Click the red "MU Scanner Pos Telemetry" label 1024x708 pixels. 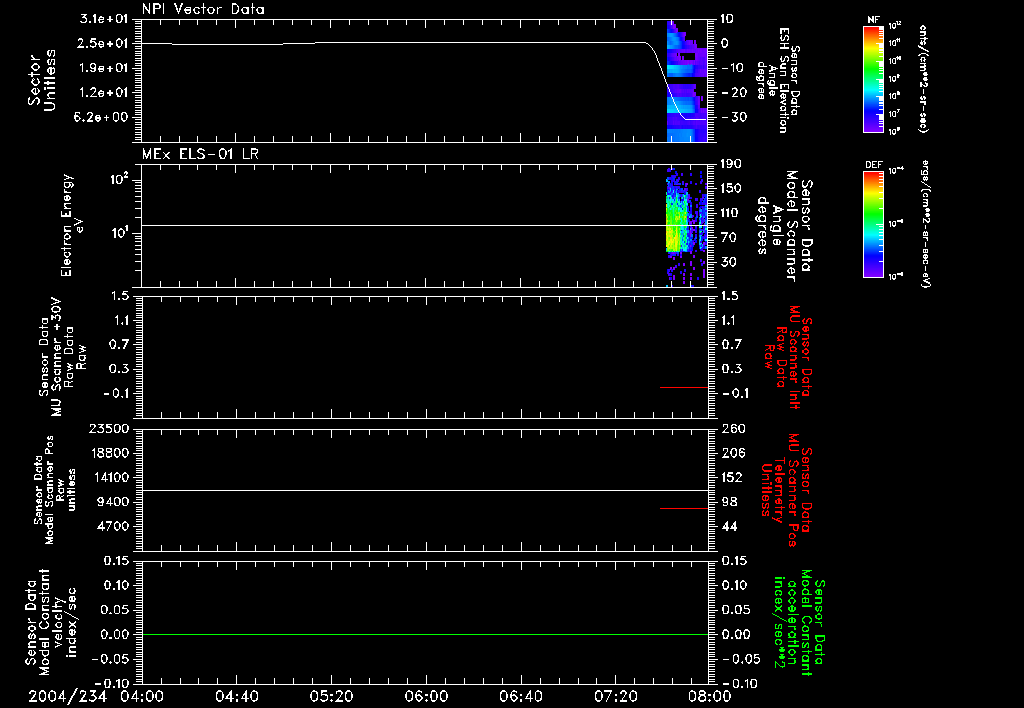coord(786,490)
